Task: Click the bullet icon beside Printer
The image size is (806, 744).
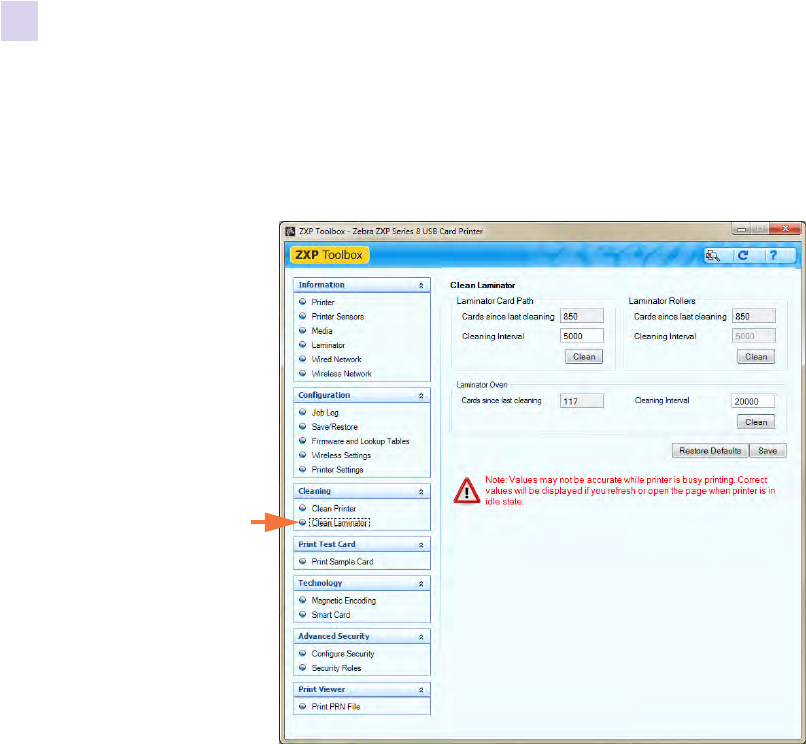Action: [x=303, y=302]
